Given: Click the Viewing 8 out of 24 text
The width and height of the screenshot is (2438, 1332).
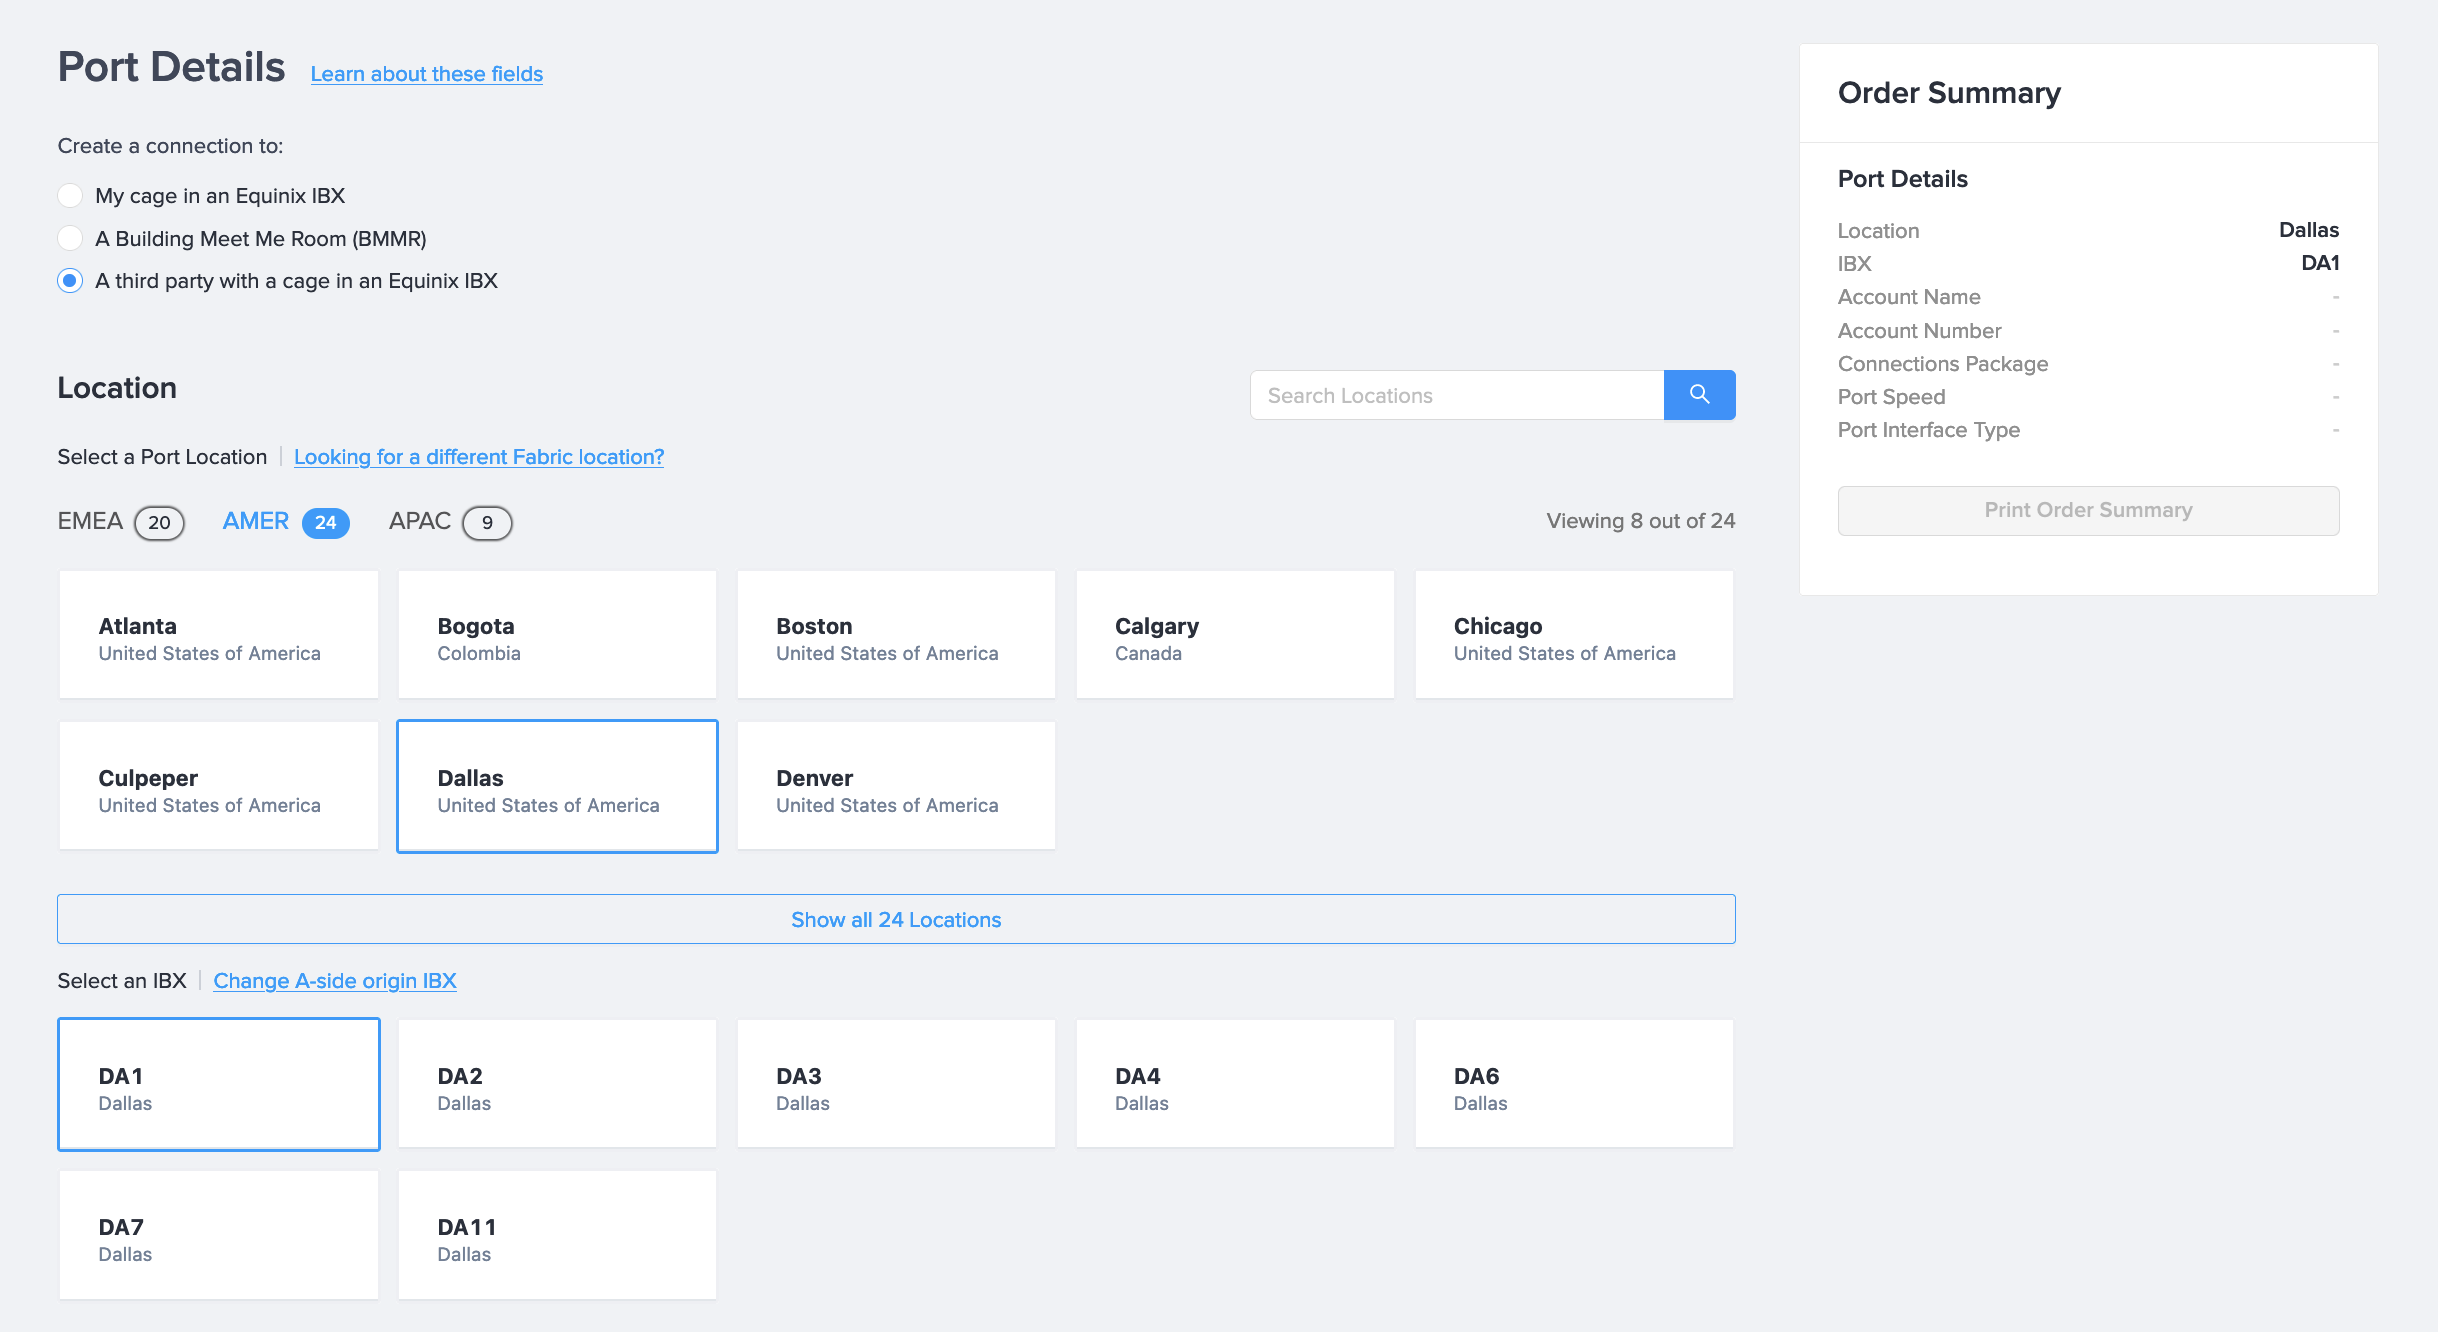Looking at the screenshot, I should (1641, 521).
